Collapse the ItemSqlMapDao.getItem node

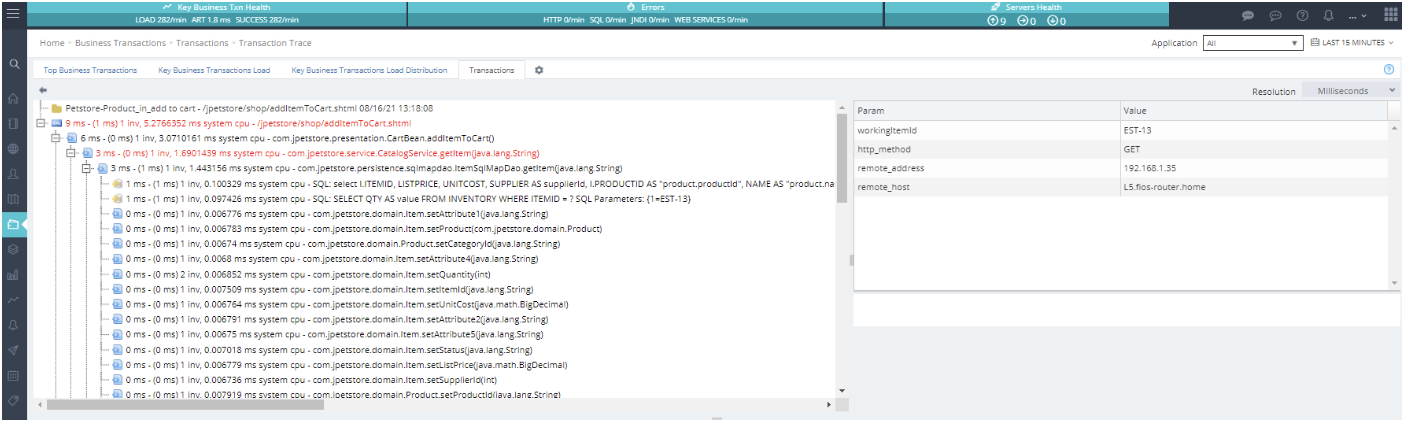point(88,168)
